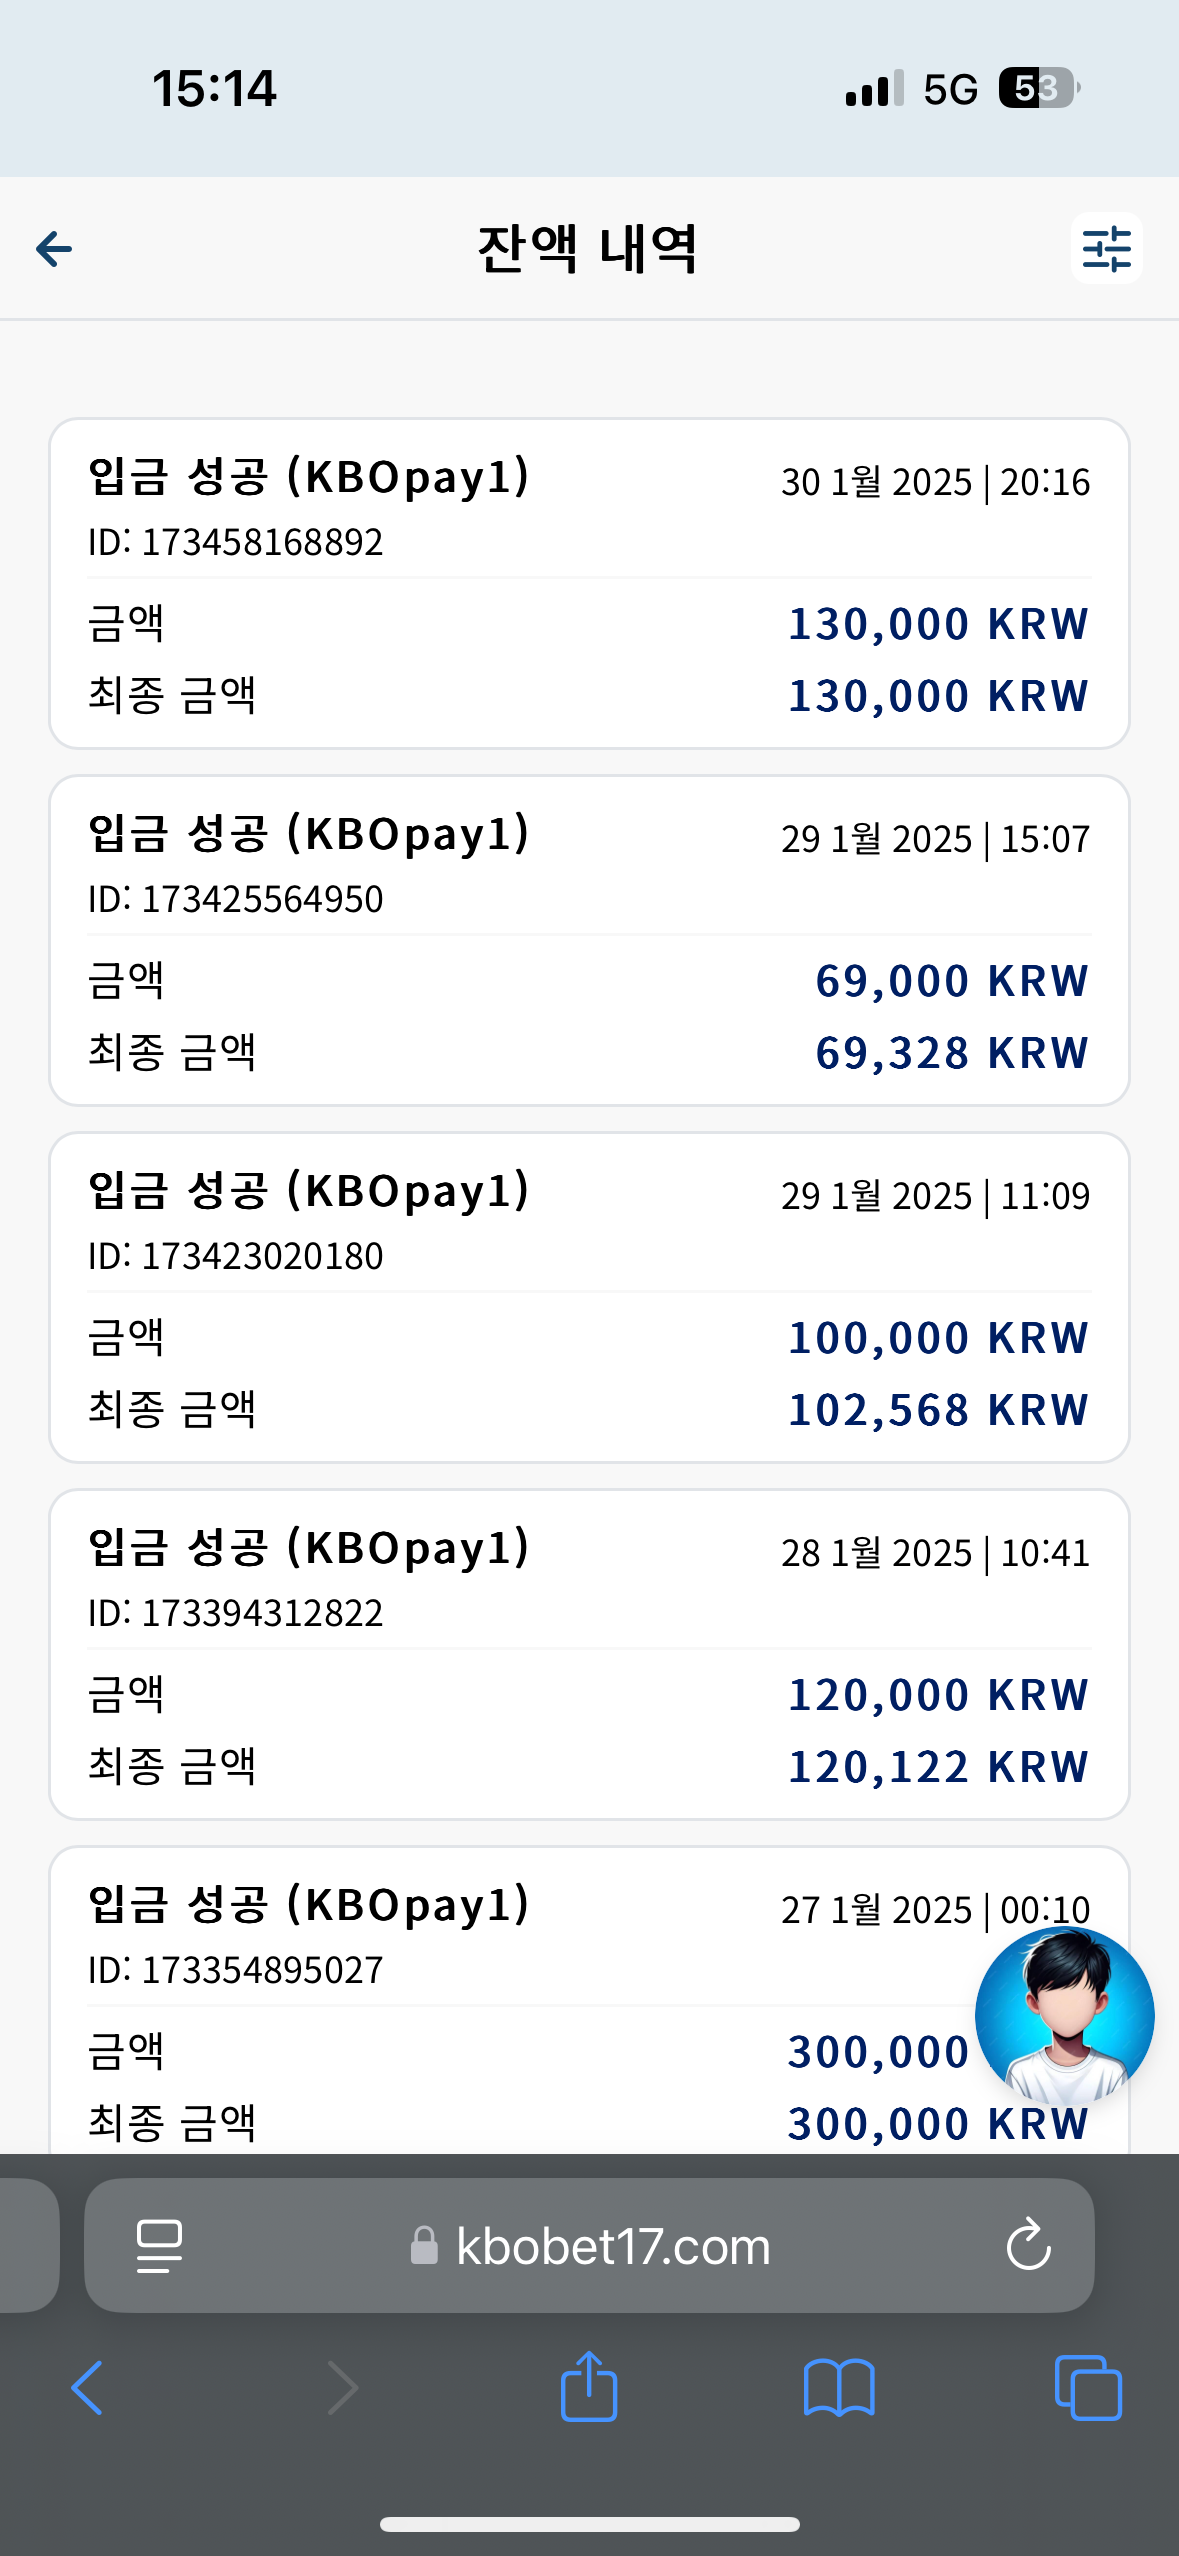
Task: Open the Safari bookmarks icon
Action: (839, 2388)
